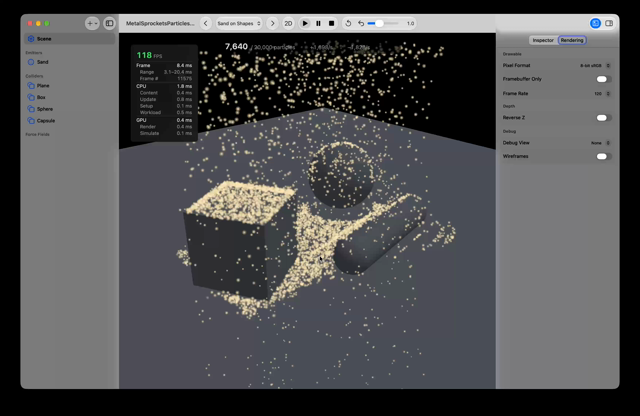Go to the previous demo with left chevron

pyautogui.click(x=206, y=23)
